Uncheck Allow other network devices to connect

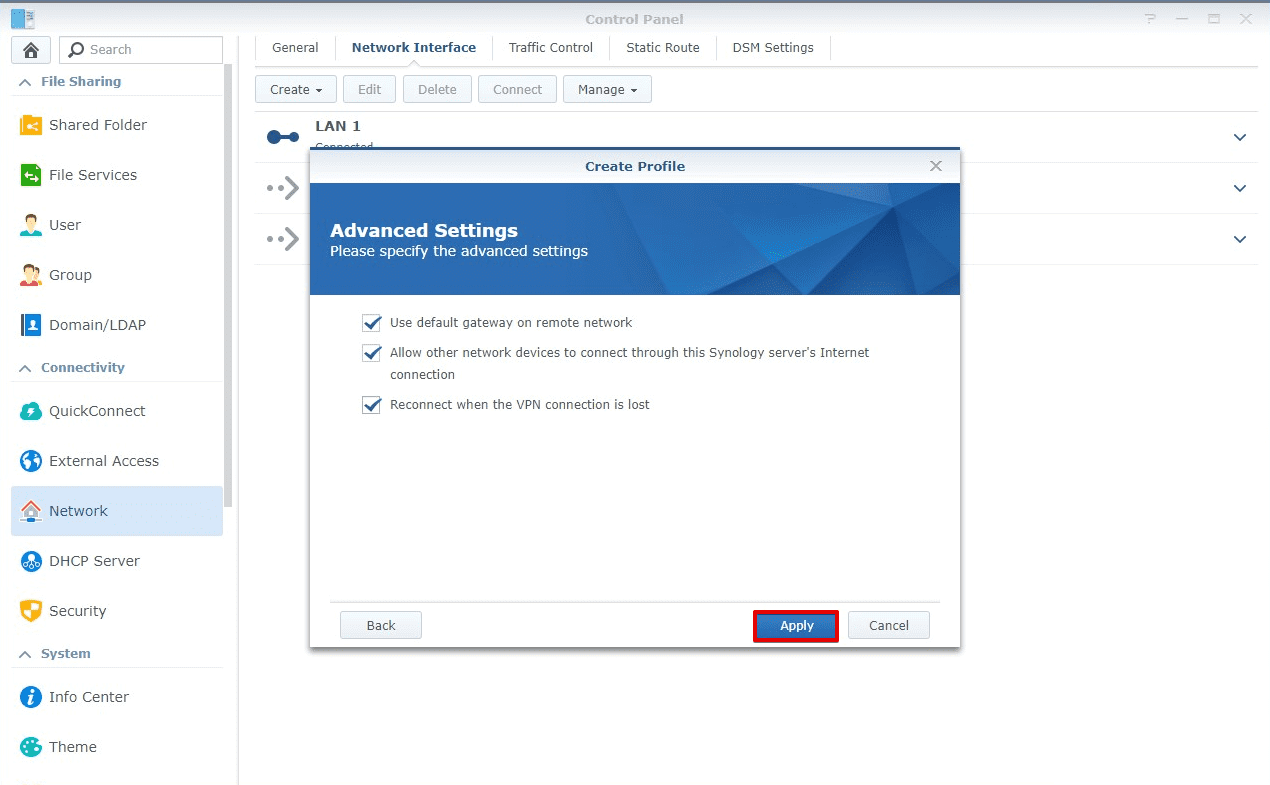click(371, 353)
